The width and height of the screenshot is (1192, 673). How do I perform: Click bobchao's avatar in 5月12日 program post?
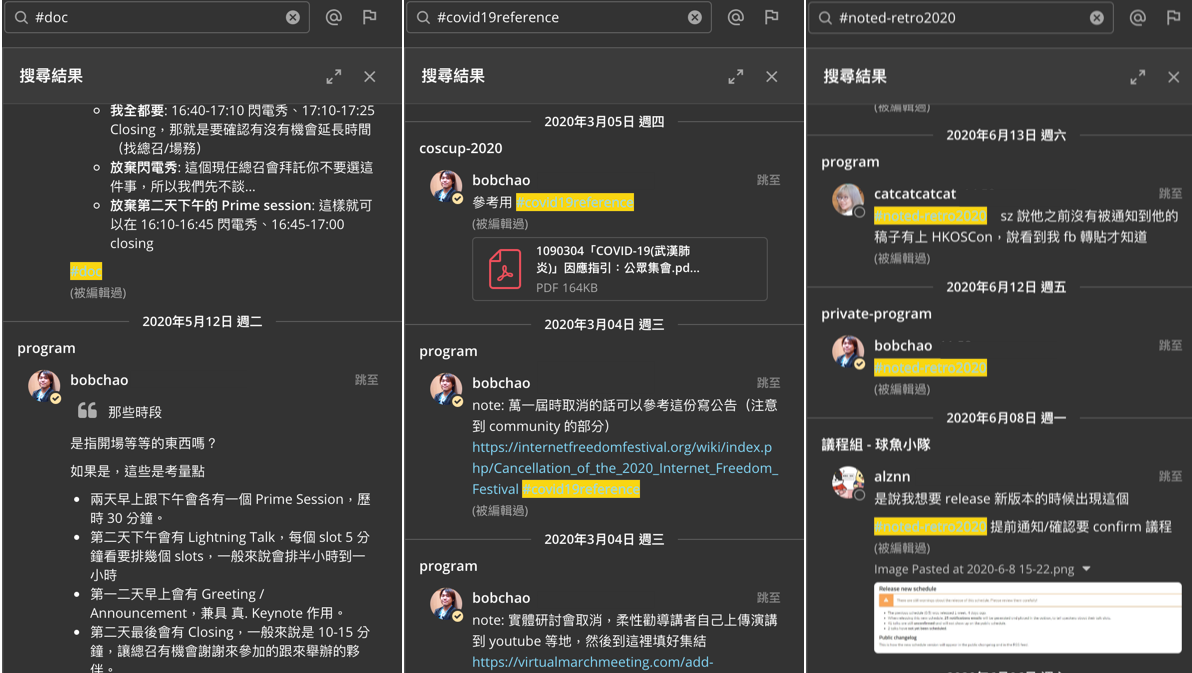(44, 386)
